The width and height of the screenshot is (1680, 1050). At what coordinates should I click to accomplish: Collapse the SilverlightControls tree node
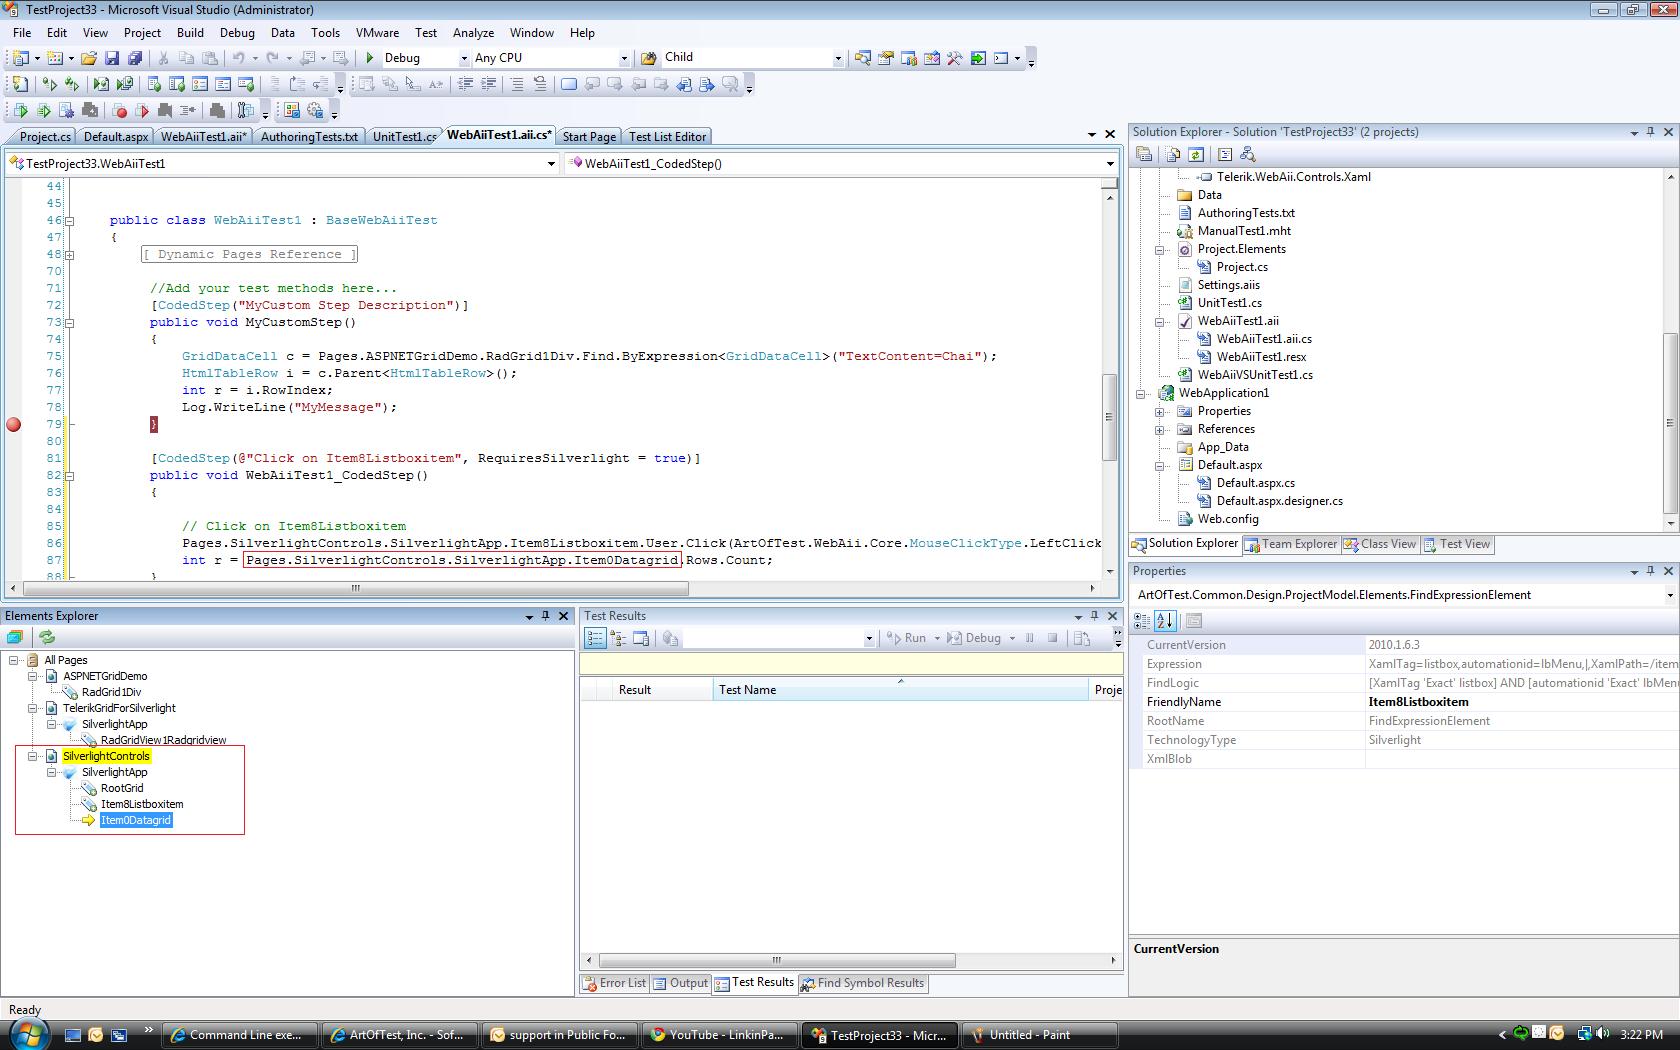(x=33, y=756)
